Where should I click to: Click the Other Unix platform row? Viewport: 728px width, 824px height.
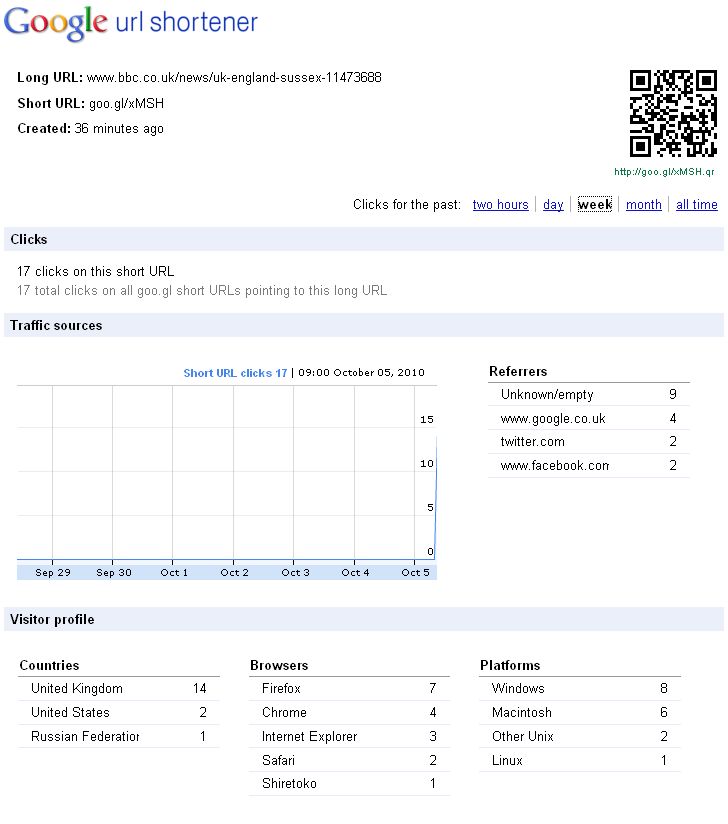[580, 736]
